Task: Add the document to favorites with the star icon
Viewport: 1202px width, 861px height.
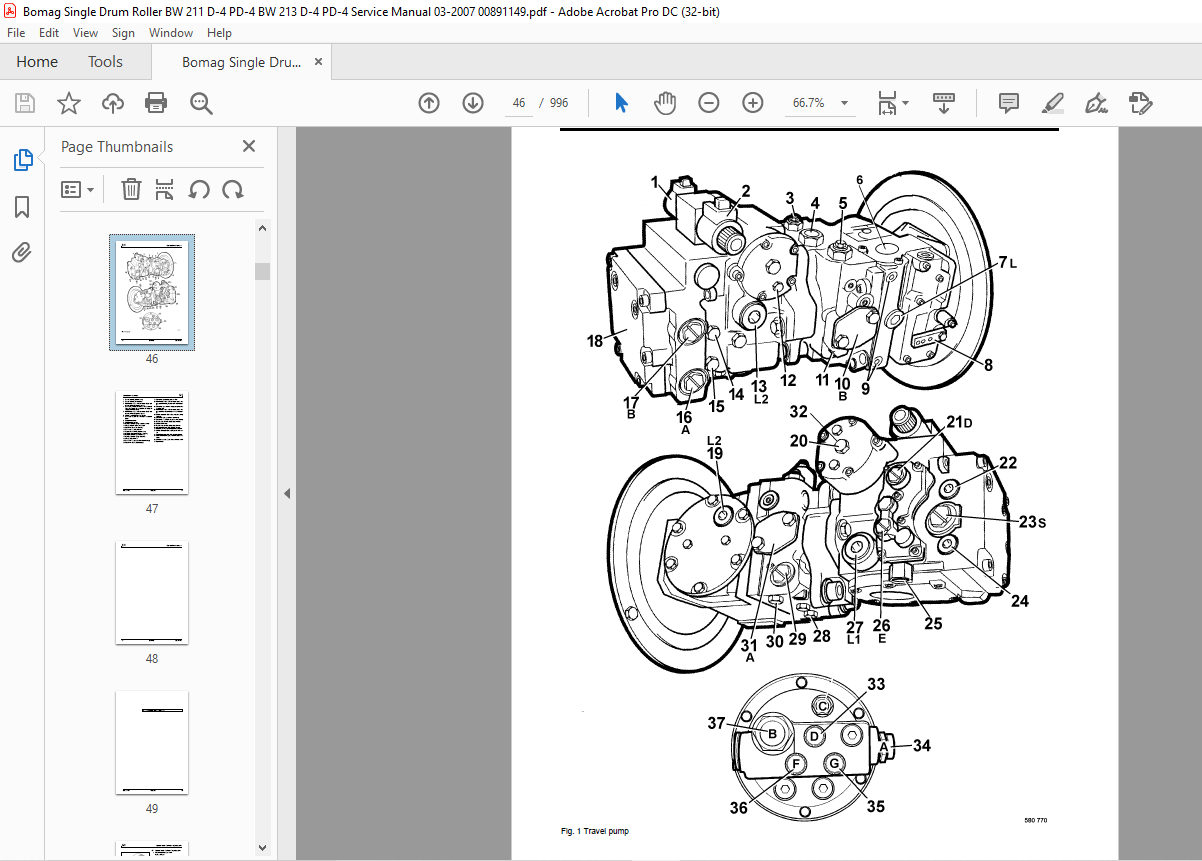Action: tap(69, 103)
